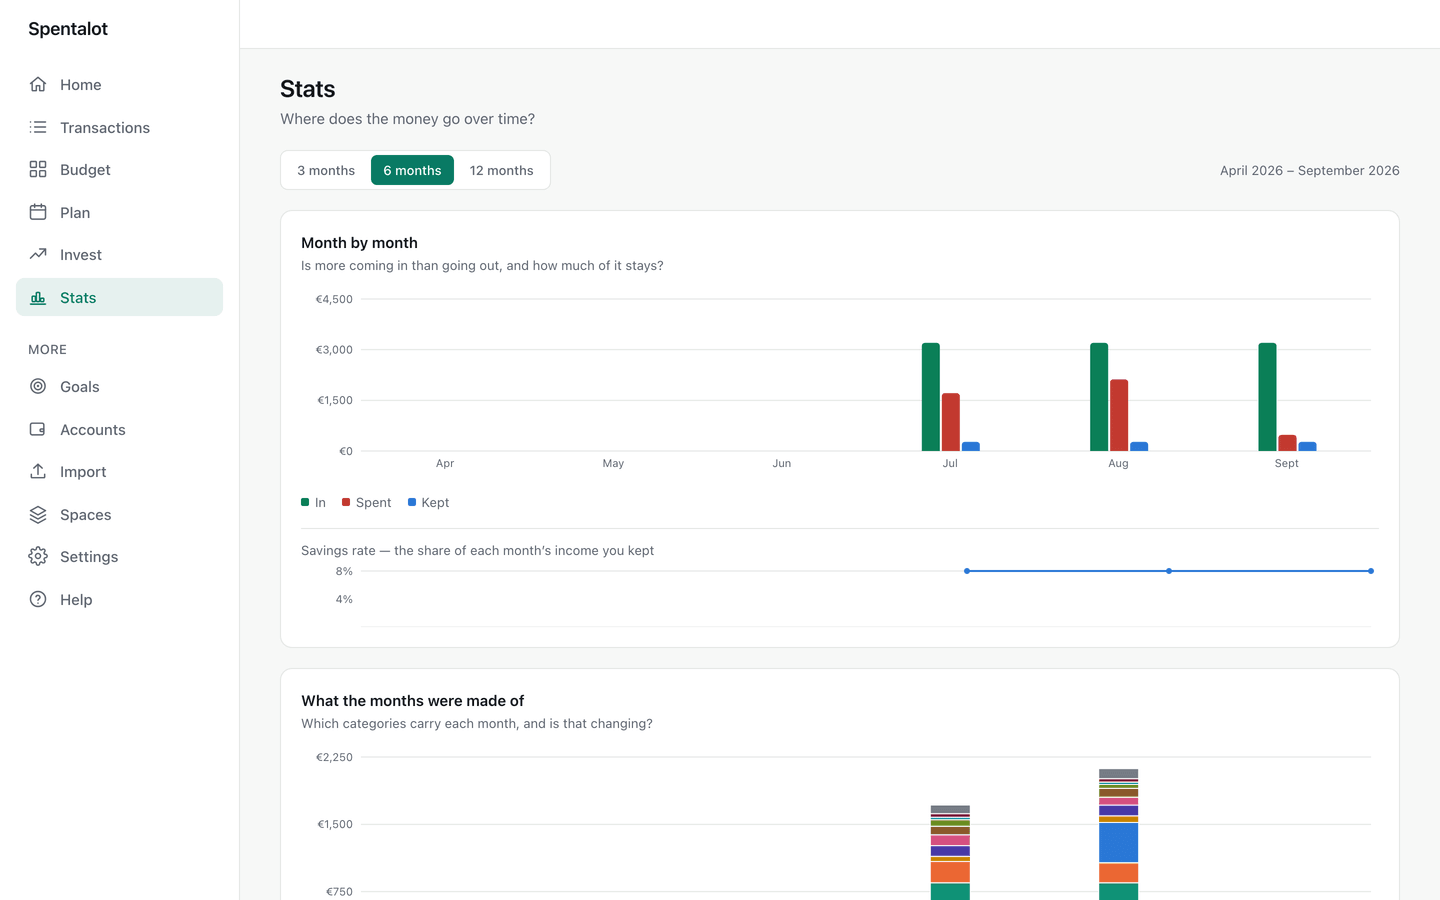Click the green In legend swatch
1440x900 pixels.
(305, 502)
